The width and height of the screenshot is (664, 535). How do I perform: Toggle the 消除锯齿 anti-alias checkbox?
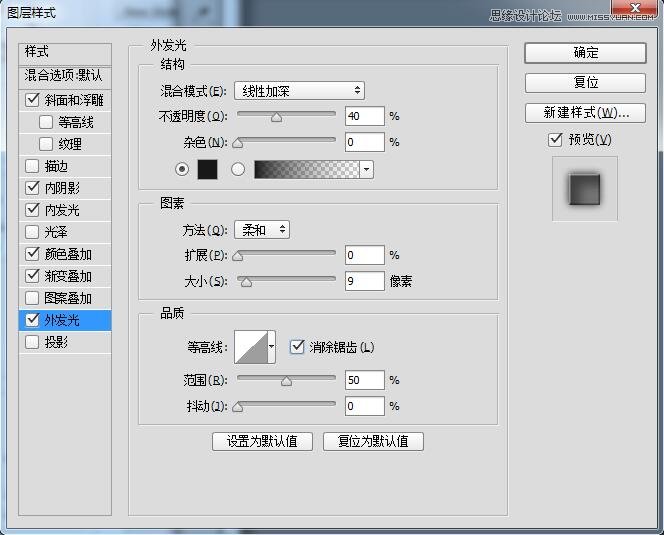pos(297,347)
